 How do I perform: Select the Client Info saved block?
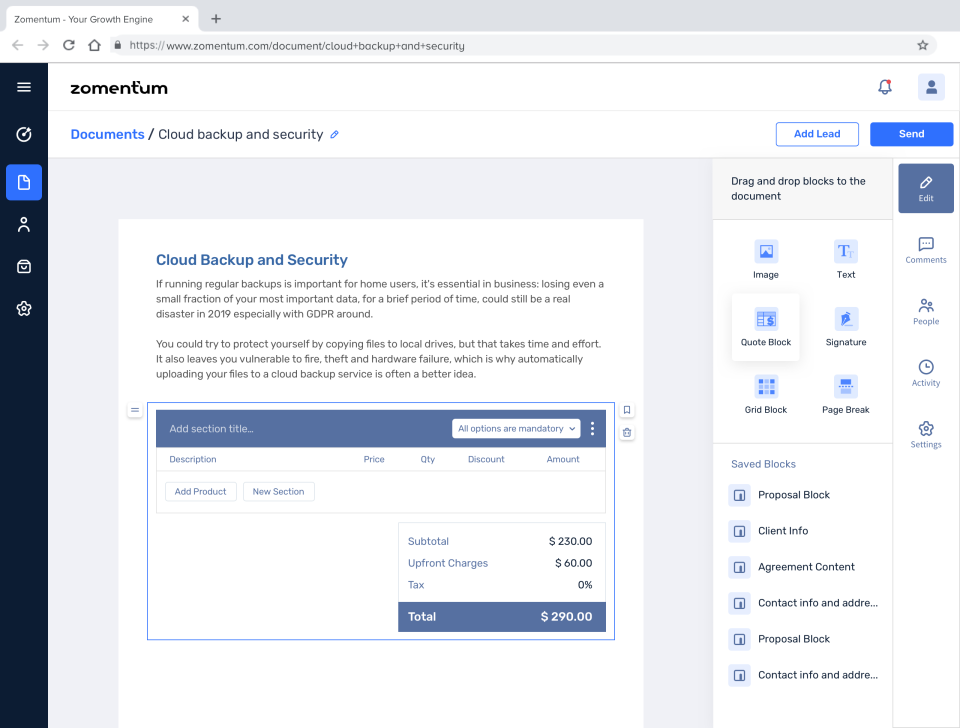pos(783,531)
